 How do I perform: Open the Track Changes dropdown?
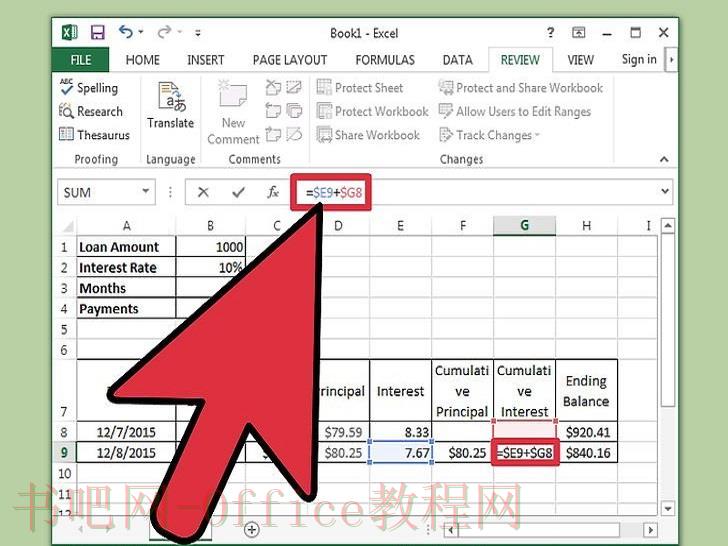[489, 135]
